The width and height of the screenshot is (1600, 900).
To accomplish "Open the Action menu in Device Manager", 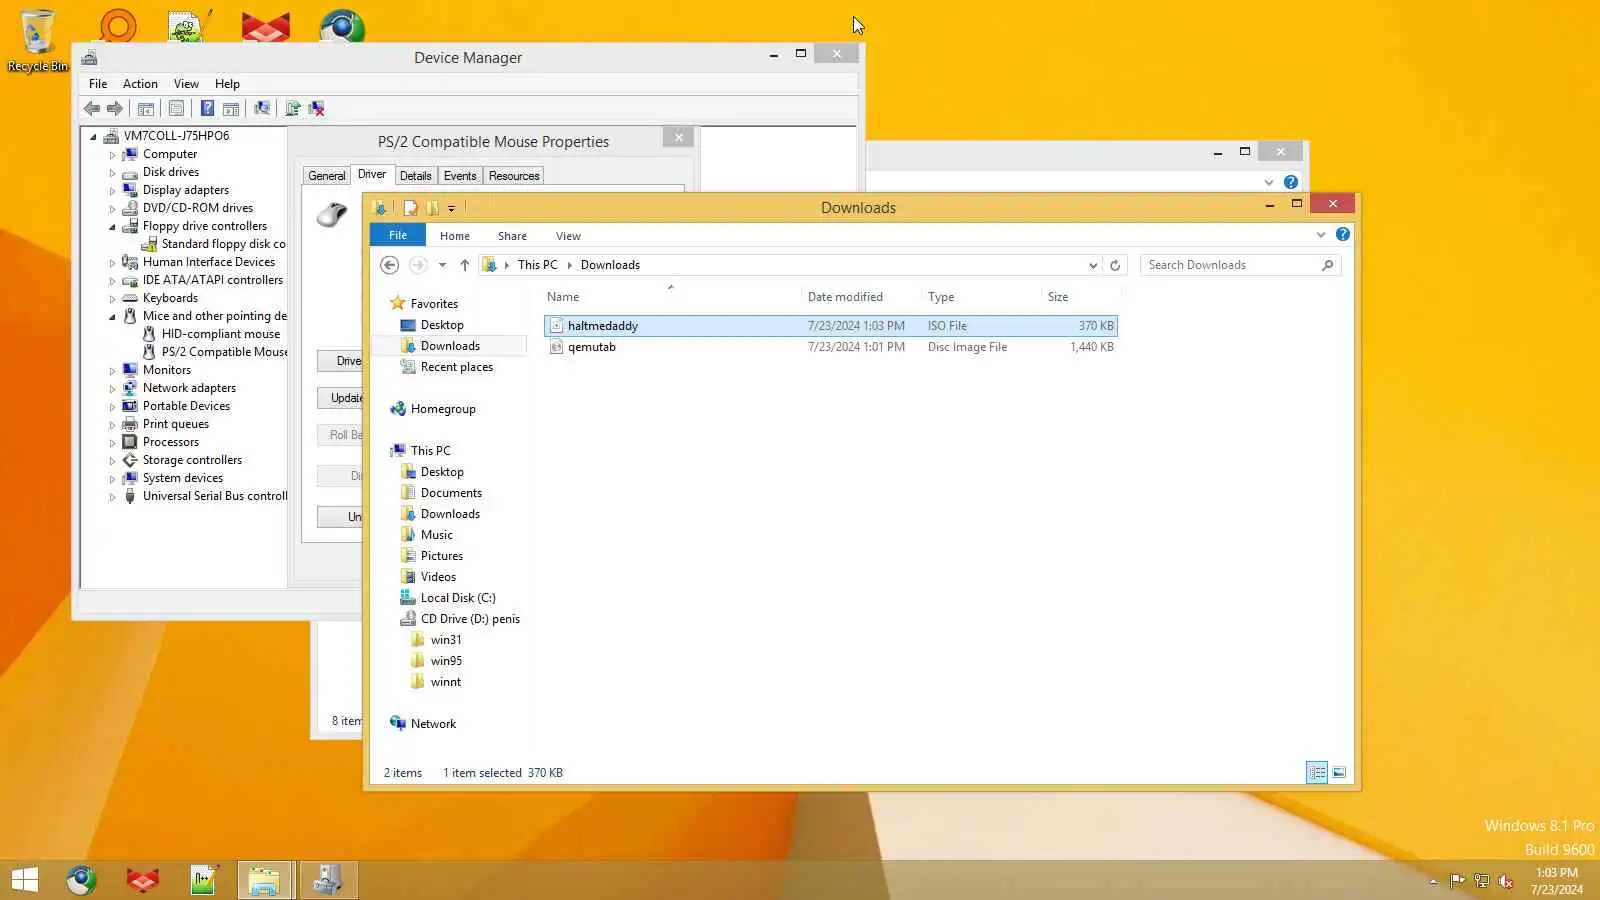I will (x=140, y=84).
